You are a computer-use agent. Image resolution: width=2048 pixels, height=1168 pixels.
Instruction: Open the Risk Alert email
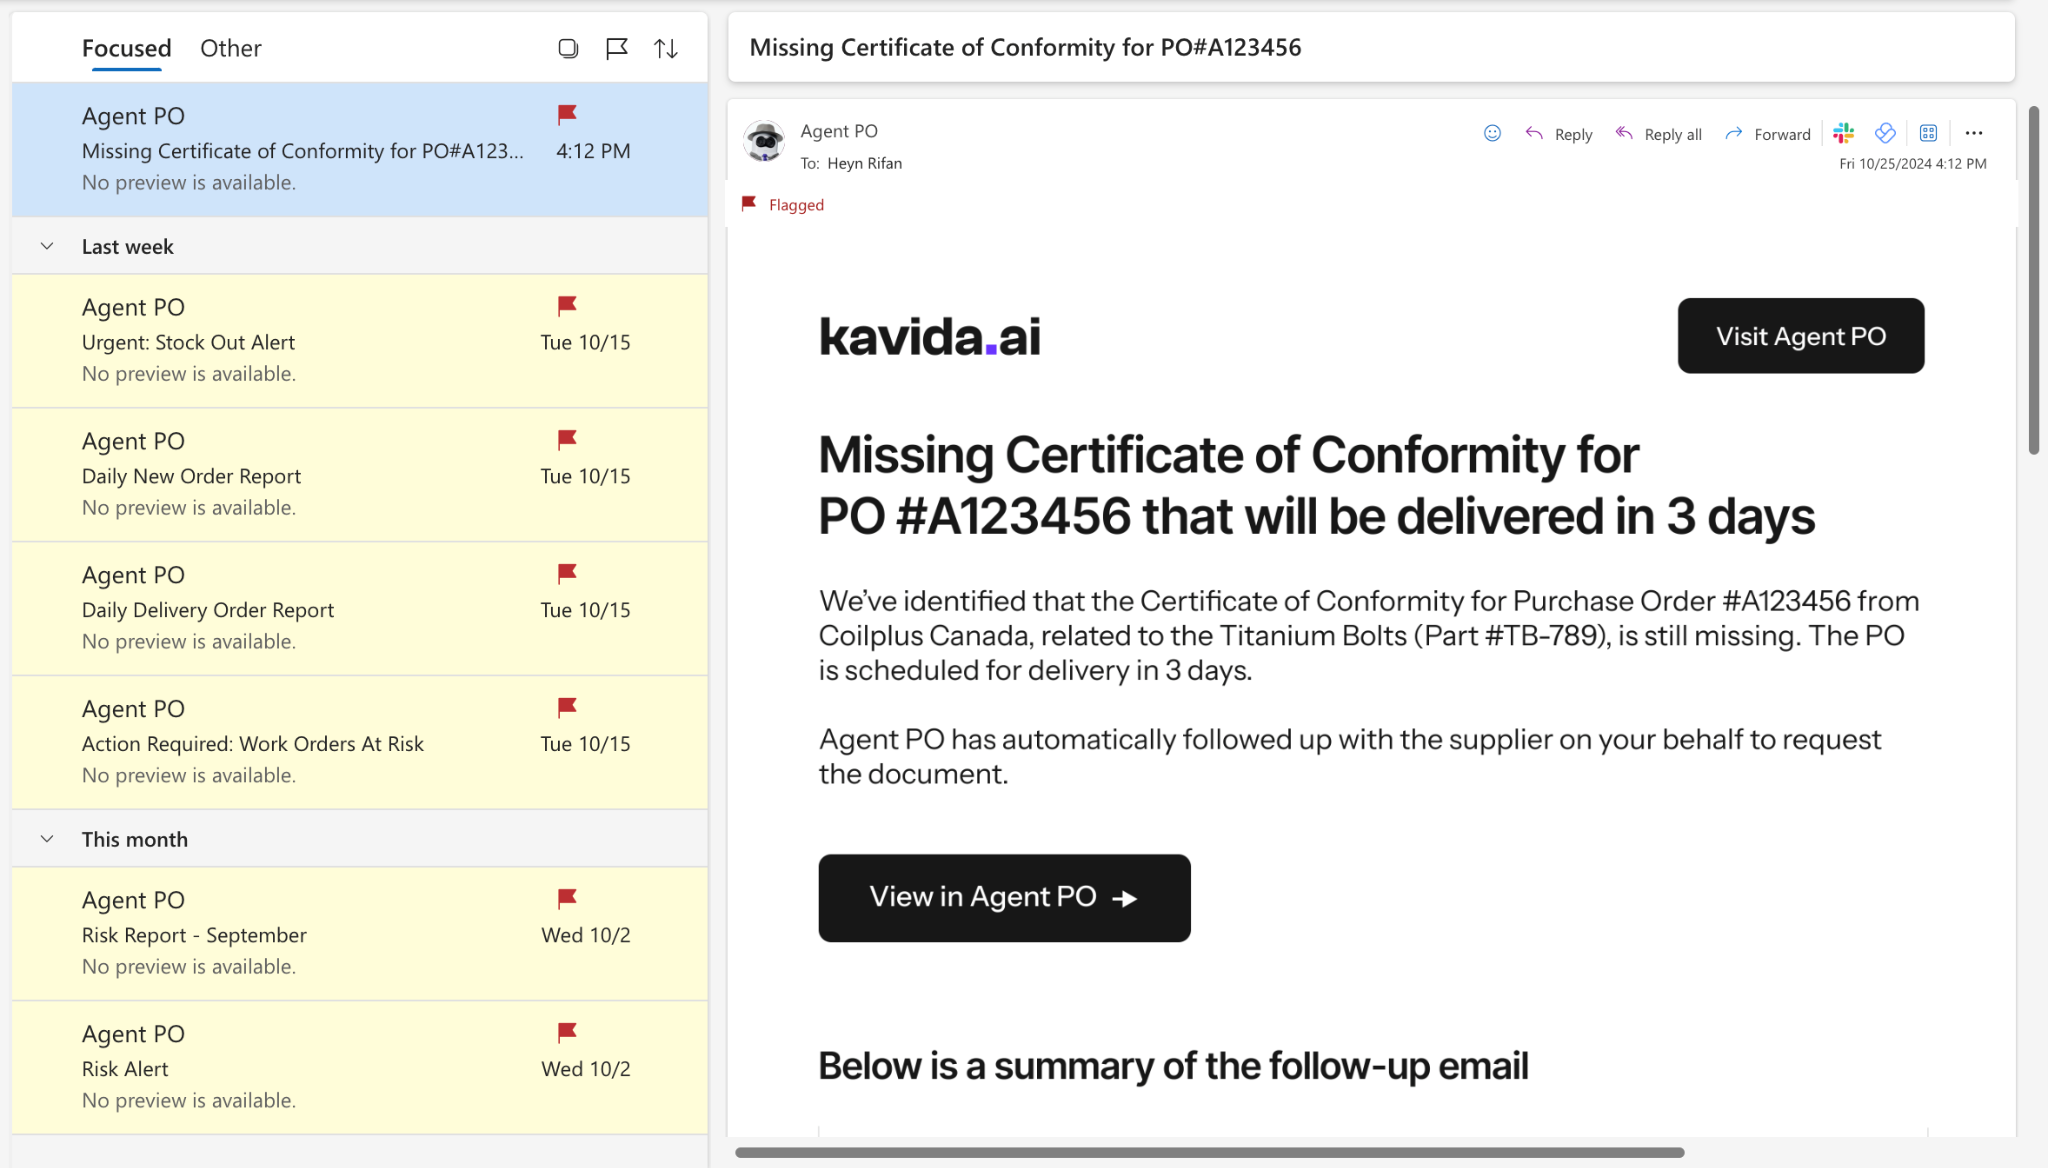pos(360,1068)
